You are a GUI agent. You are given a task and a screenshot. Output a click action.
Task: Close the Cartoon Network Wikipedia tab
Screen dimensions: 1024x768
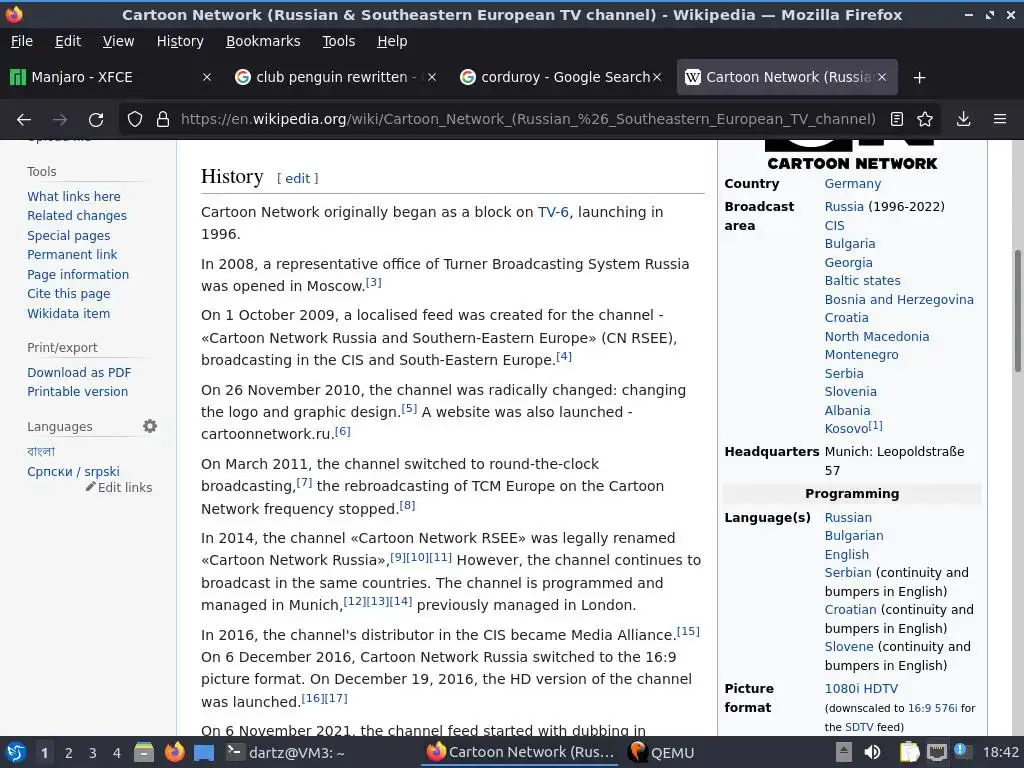[882, 77]
